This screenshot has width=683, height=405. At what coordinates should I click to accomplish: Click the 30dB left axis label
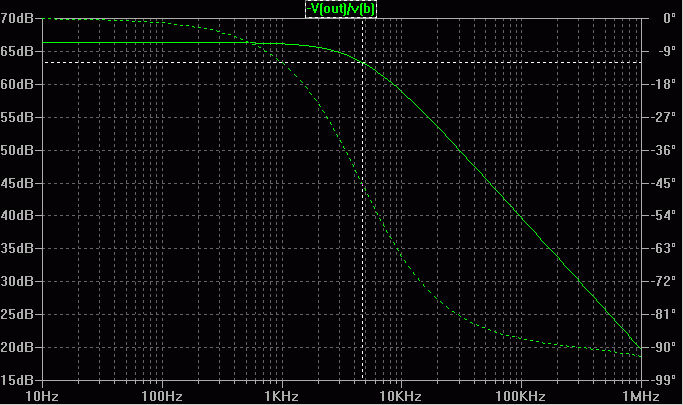17,281
